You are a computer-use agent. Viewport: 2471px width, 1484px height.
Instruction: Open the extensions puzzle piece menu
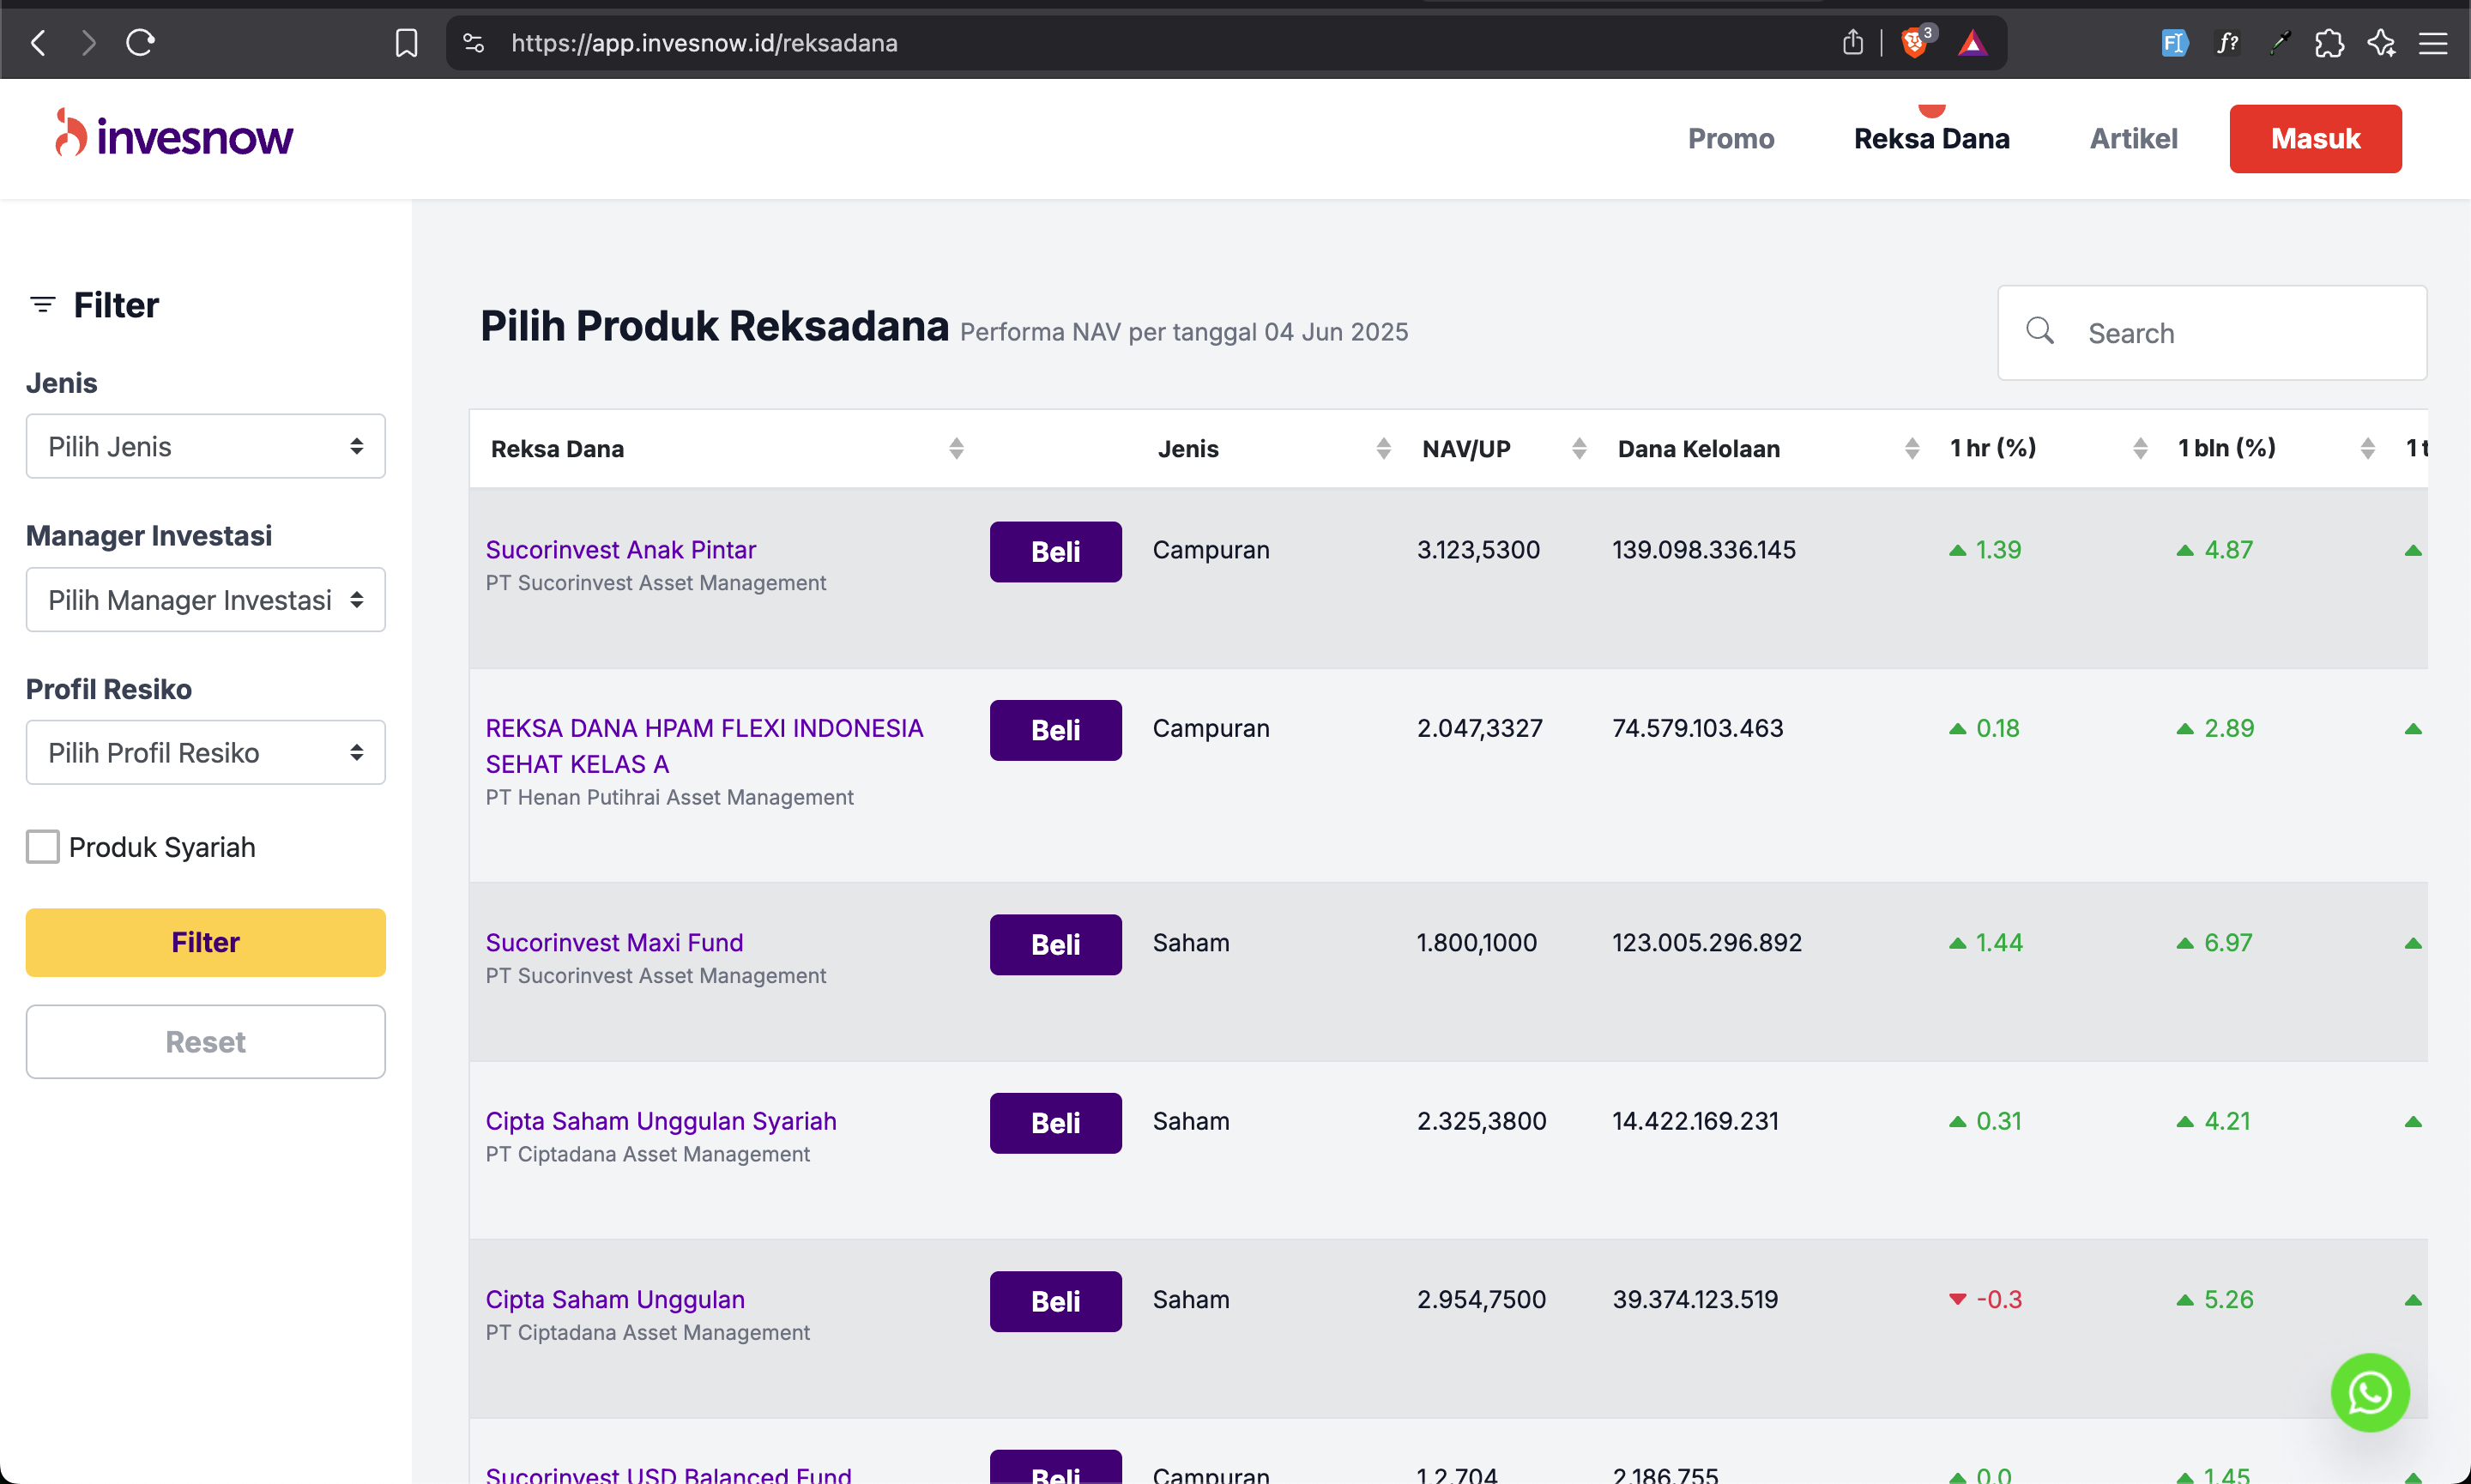pos(2329,43)
